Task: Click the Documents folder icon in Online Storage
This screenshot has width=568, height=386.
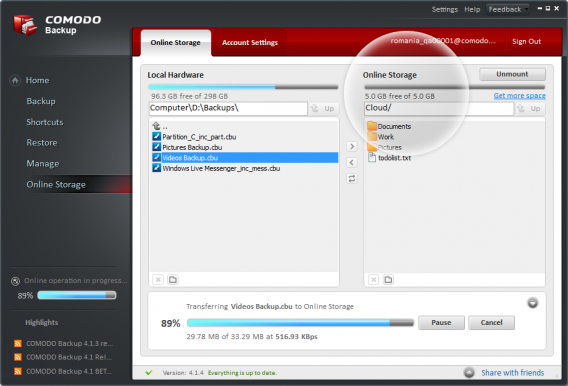Action: click(372, 126)
